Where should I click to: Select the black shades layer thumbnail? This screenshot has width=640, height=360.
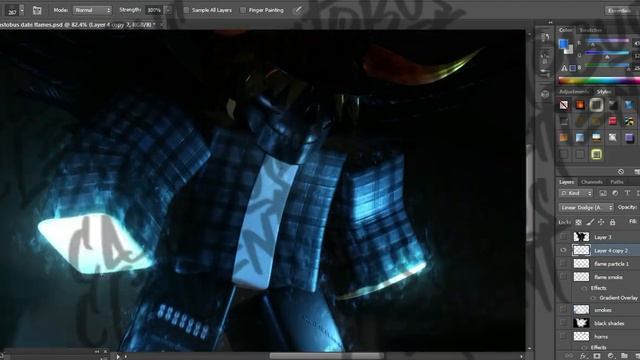(x=581, y=323)
